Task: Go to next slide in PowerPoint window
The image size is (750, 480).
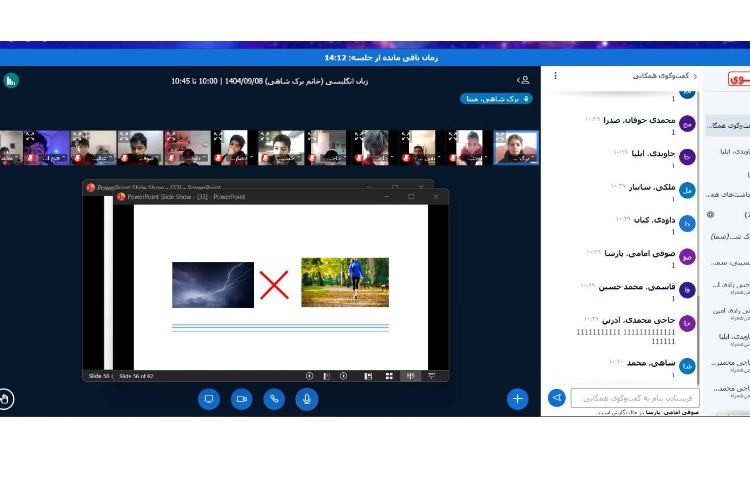Action: pos(343,376)
